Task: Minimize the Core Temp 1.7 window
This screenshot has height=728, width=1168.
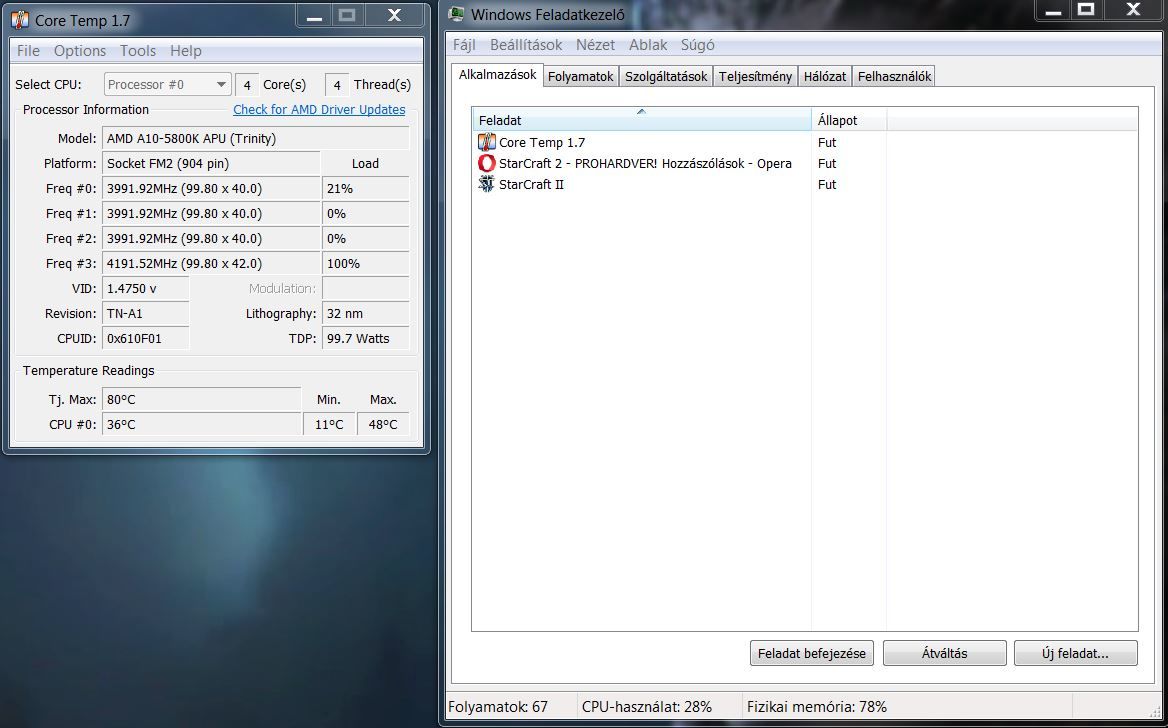Action: pyautogui.click(x=314, y=16)
